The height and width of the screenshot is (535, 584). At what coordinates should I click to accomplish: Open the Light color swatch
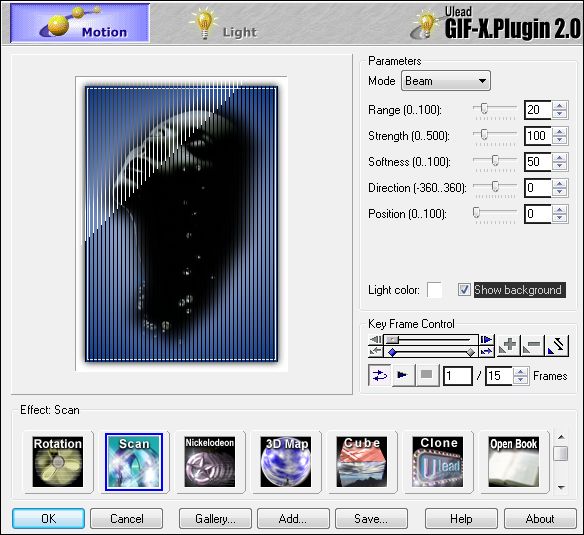(435, 290)
